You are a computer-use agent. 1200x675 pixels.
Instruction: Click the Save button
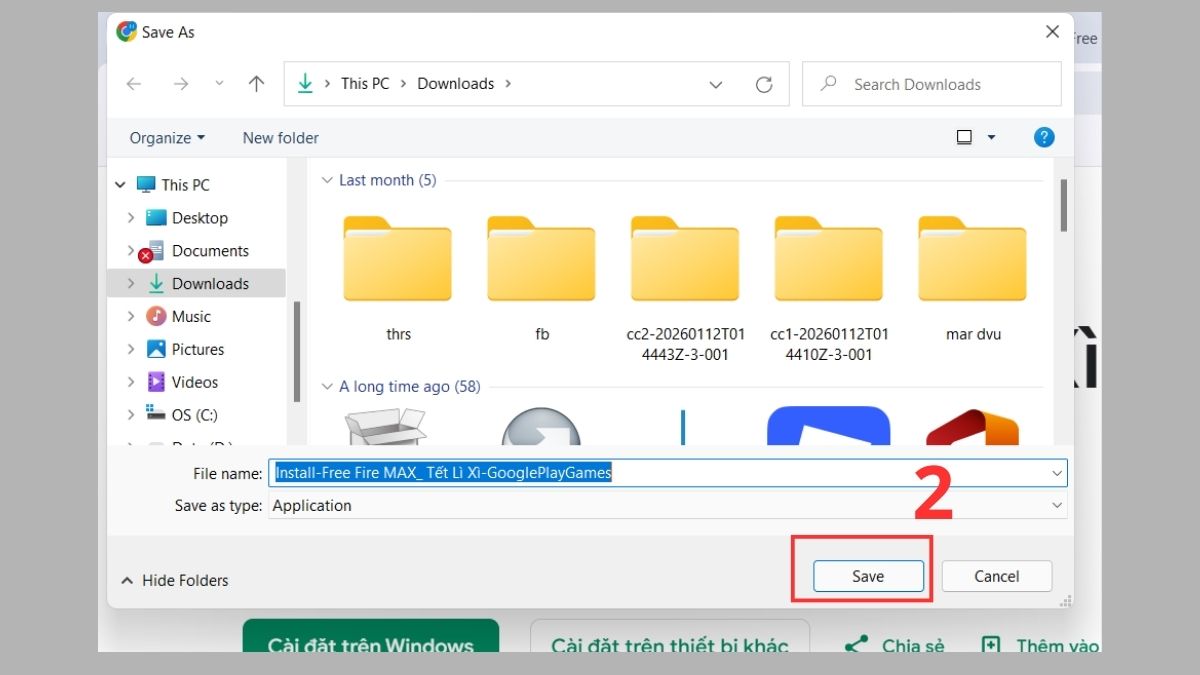click(867, 576)
